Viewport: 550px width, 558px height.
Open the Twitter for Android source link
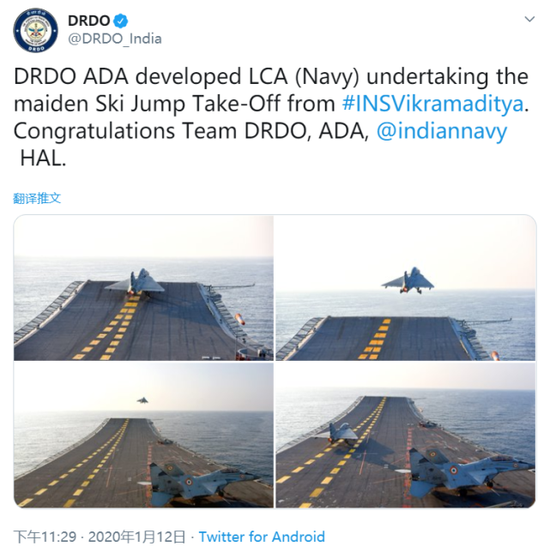click(262, 537)
